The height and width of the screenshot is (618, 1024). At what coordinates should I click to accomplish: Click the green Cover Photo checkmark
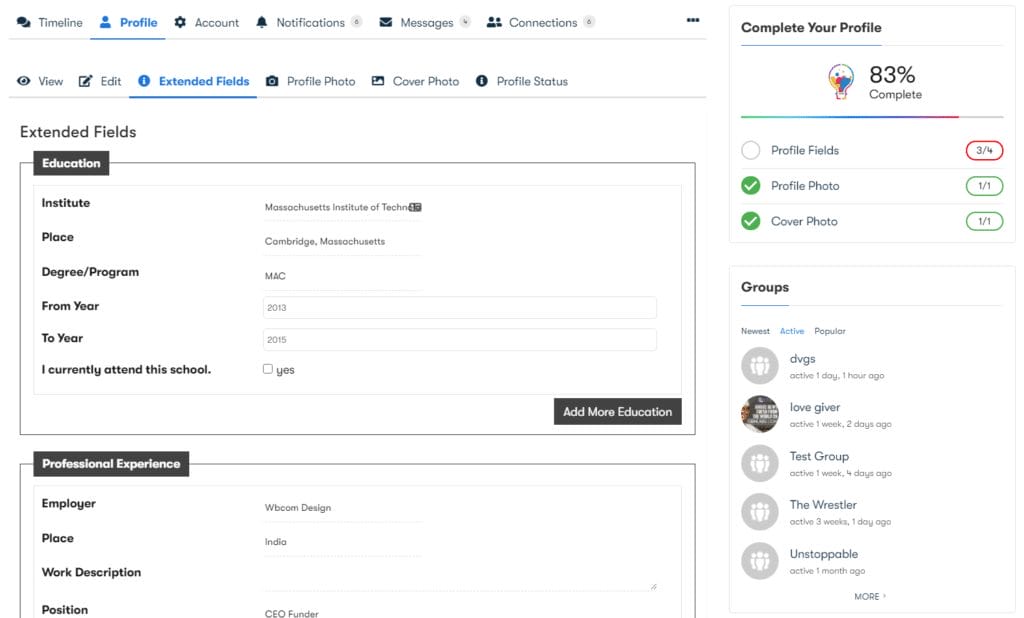(x=750, y=221)
